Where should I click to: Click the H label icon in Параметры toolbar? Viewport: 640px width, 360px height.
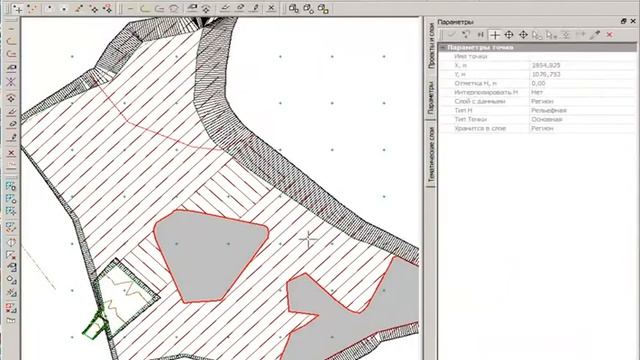pyautogui.click(x=480, y=35)
